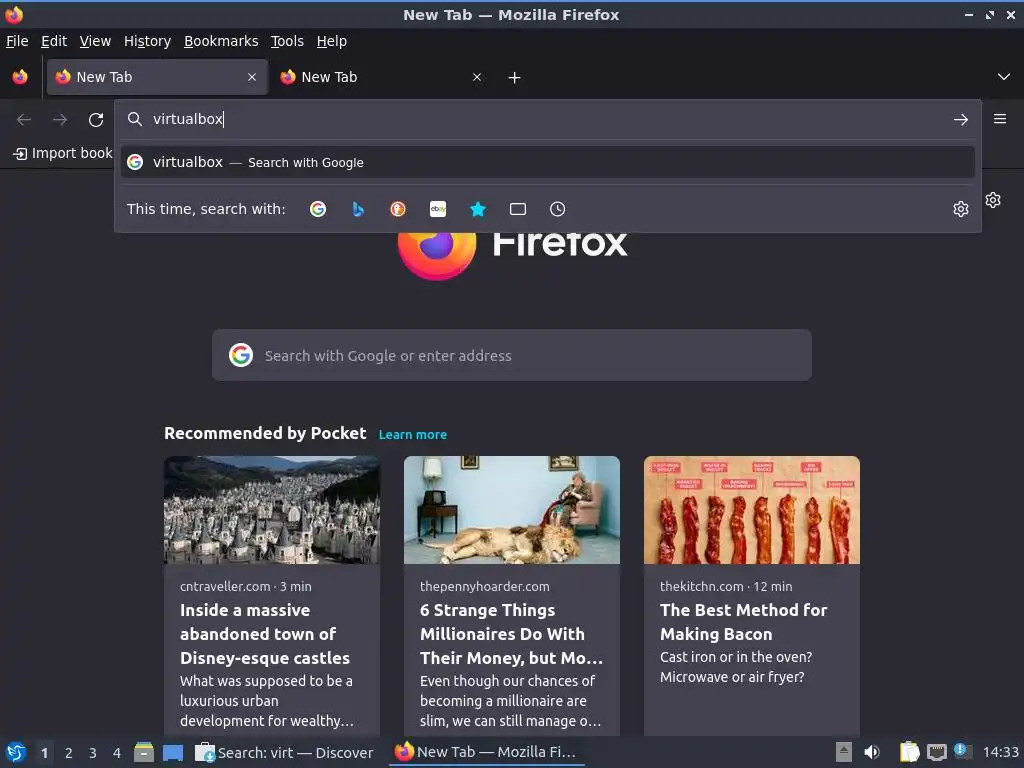Open the Firefox hamburger application menu
The image size is (1024, 768).
coord(1000,119)
